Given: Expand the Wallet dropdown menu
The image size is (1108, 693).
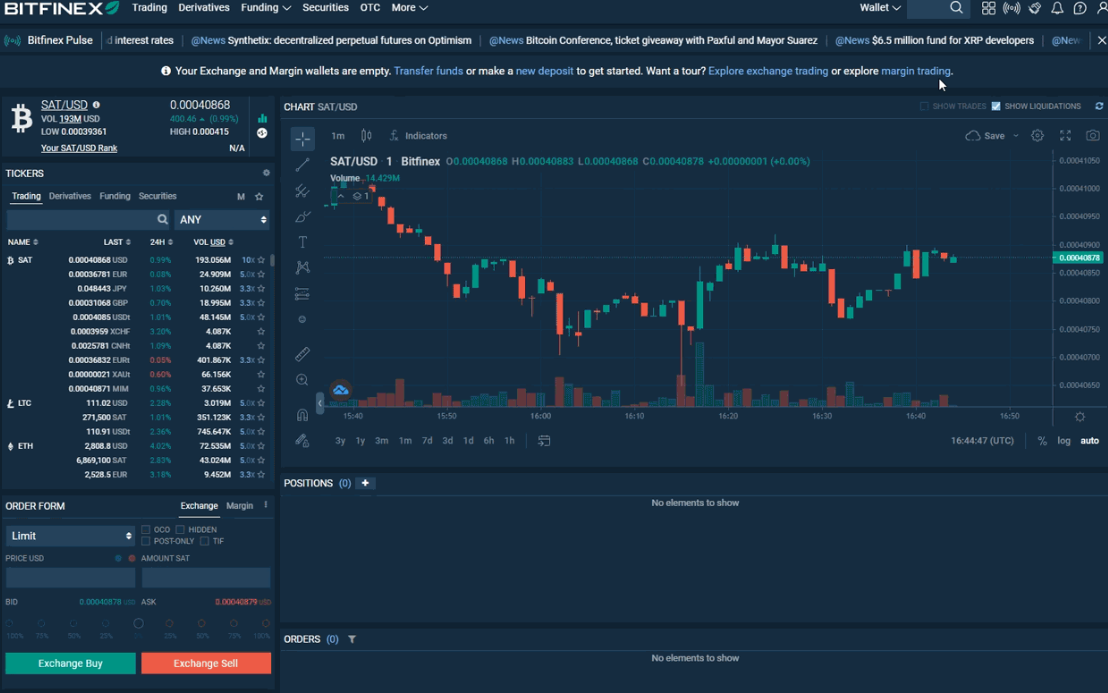Looking at the screenshot, I should coord(879,8).
